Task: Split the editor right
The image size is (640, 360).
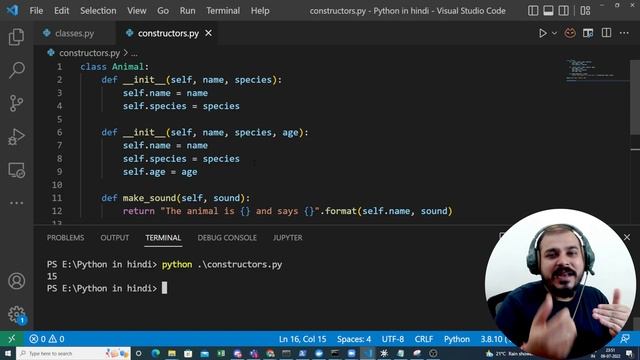Action: [606, 33]
